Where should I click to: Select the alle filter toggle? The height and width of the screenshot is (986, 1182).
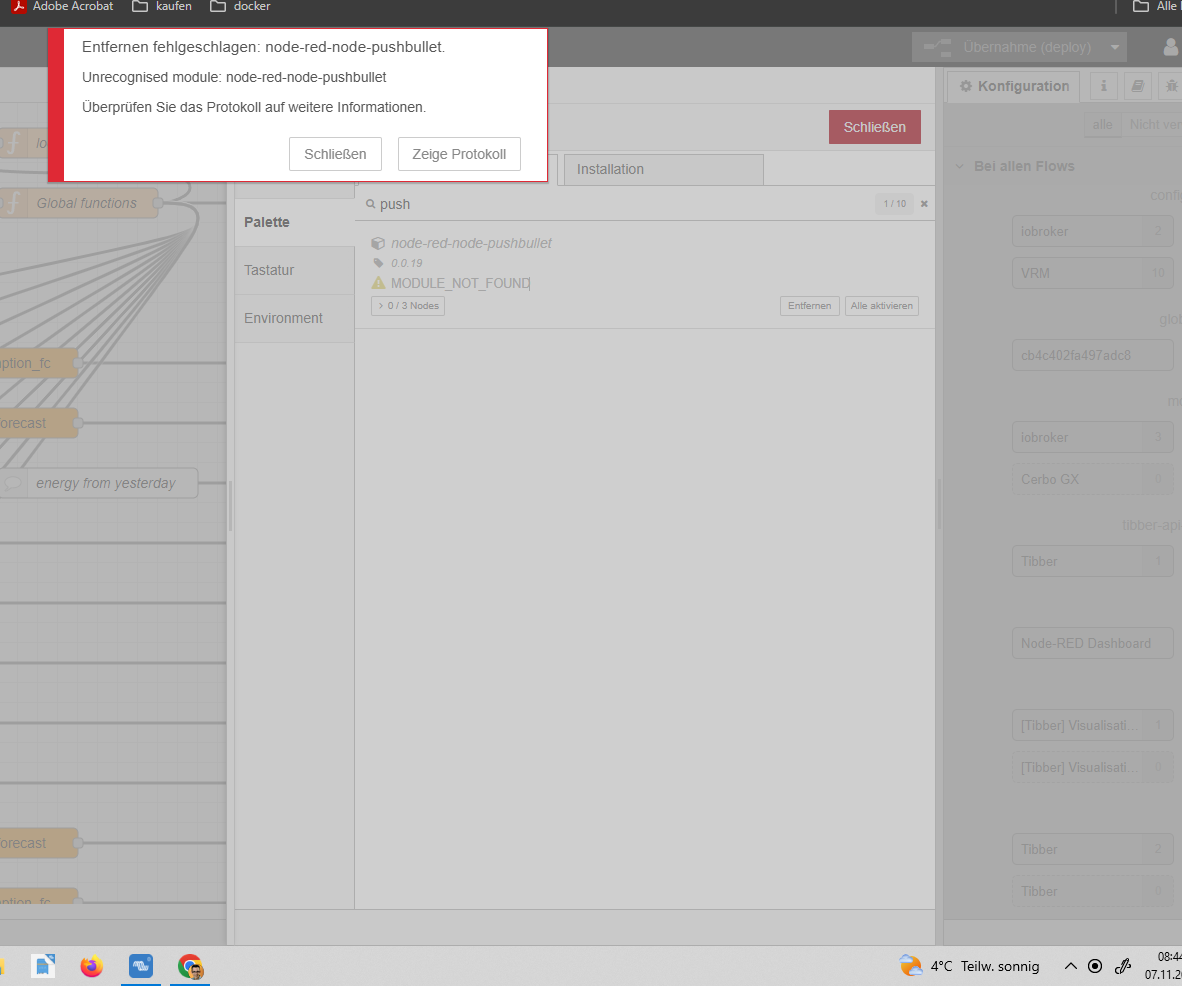[1102, 124]
